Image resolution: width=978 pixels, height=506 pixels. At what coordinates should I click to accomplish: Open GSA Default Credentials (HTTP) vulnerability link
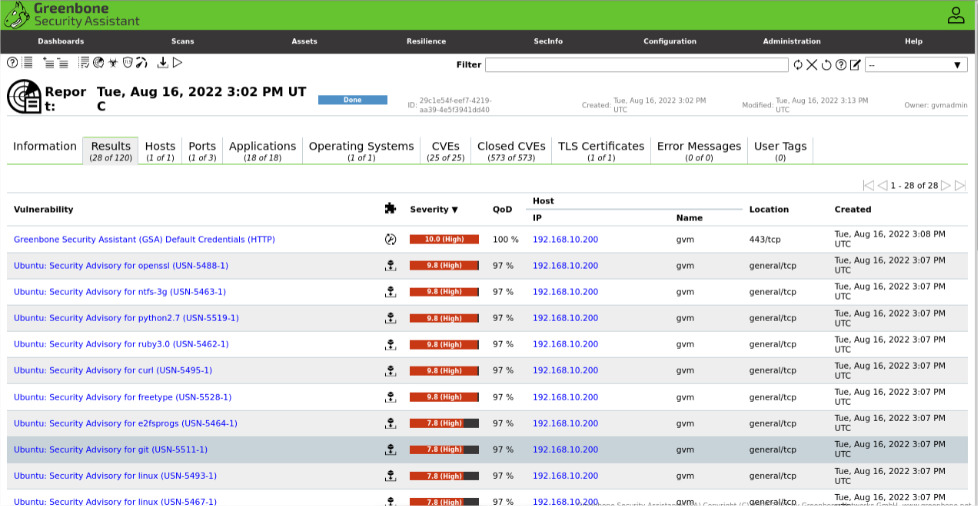(144, 239)
